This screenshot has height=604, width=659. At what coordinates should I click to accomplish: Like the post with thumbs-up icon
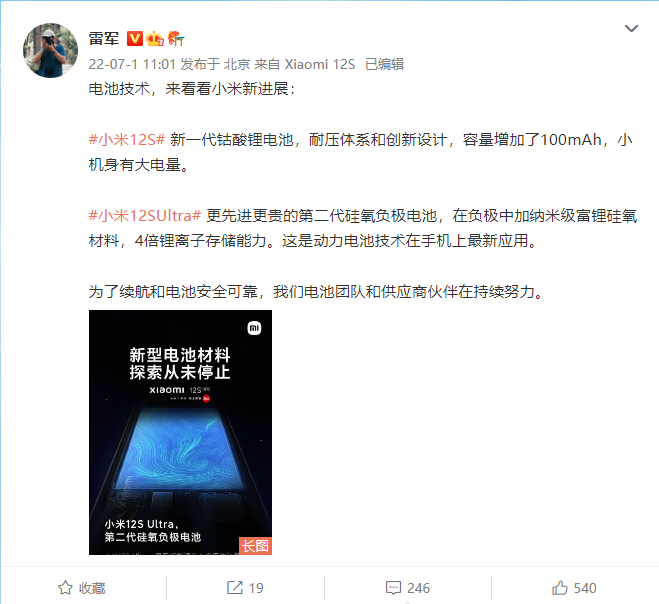pyautogui.click(x=560, y=588)
